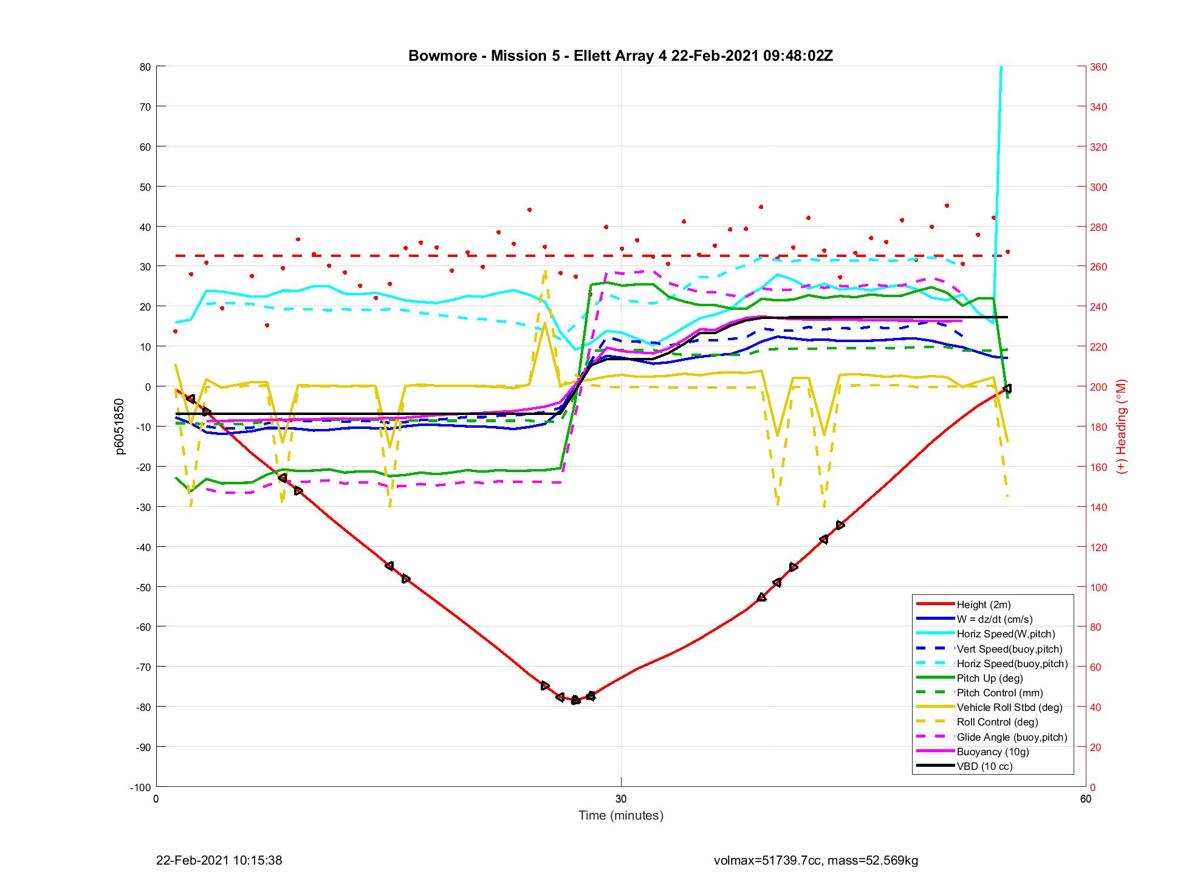Click the black y-axis tick label "10"
This screenshot has height=885, width=1200.
pyautogui.click(x=144, y=347)
